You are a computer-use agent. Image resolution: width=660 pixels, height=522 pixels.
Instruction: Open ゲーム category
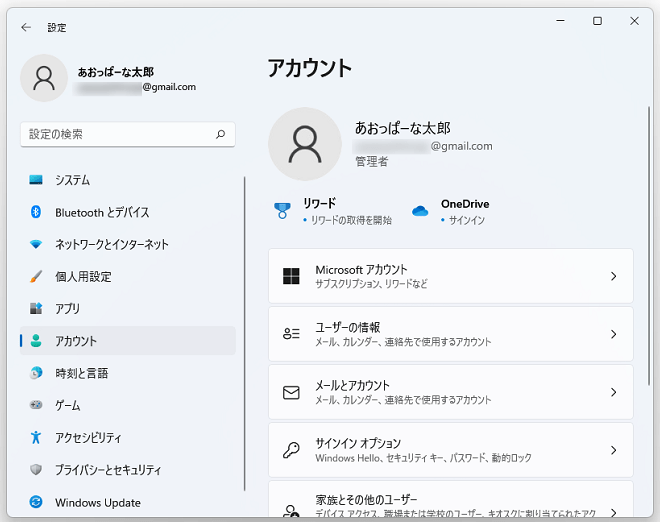[x=128, y=405]
